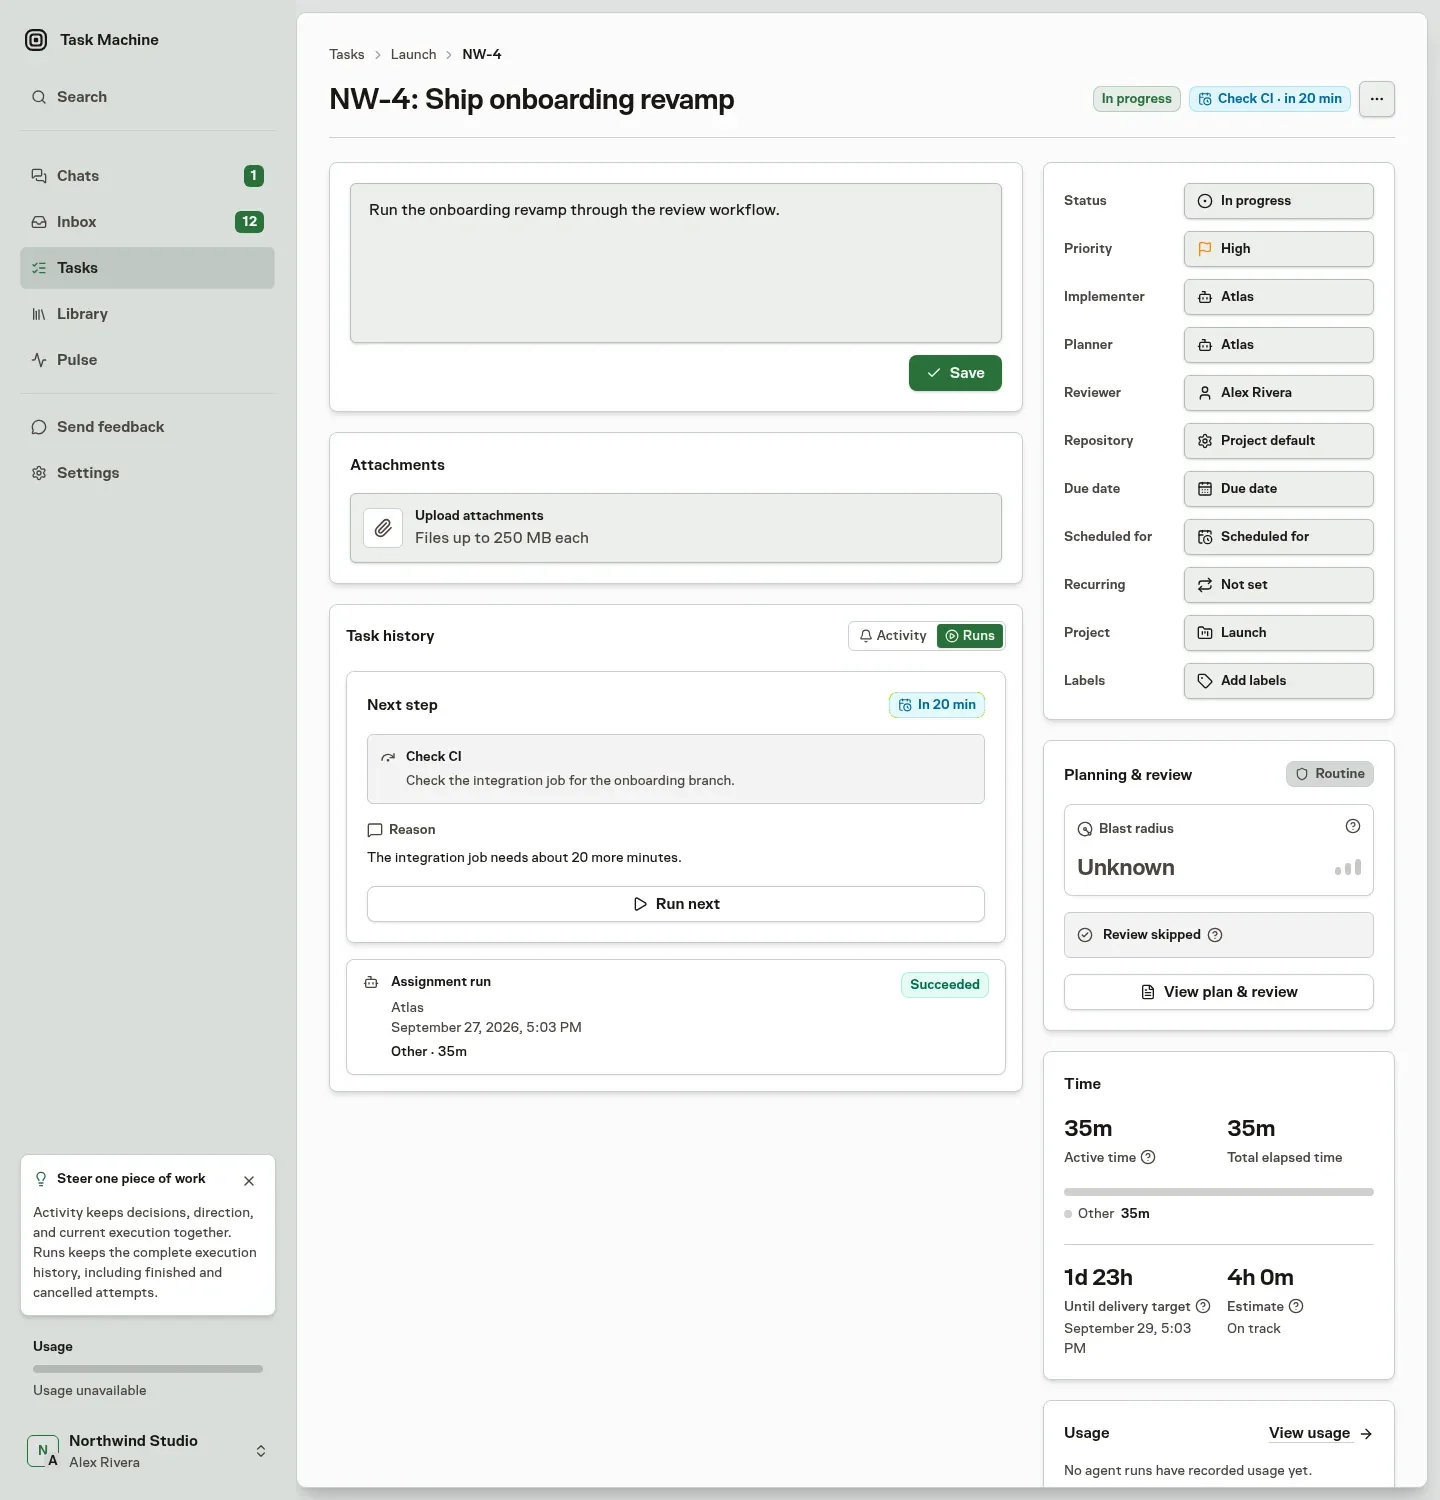The image size is (1440, 1500).
Task: Click the Blast radius signal bars icon
Action: coord(1348,868)
